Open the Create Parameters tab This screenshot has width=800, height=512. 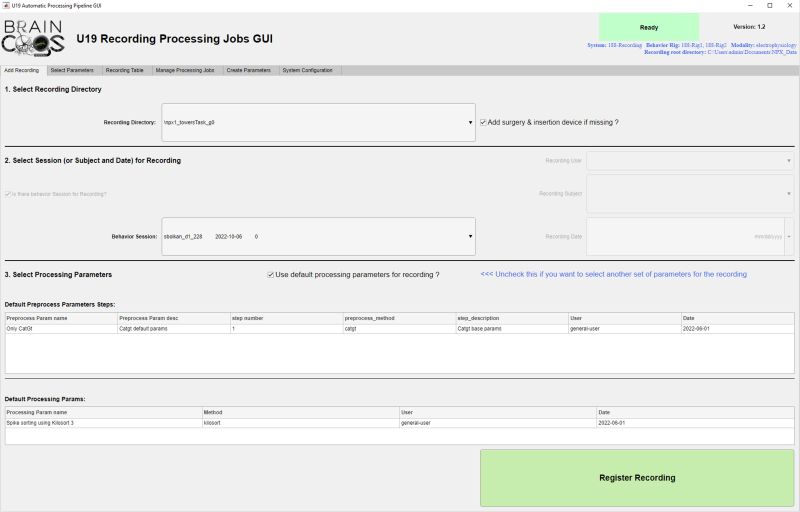click(x=248, y=70)
